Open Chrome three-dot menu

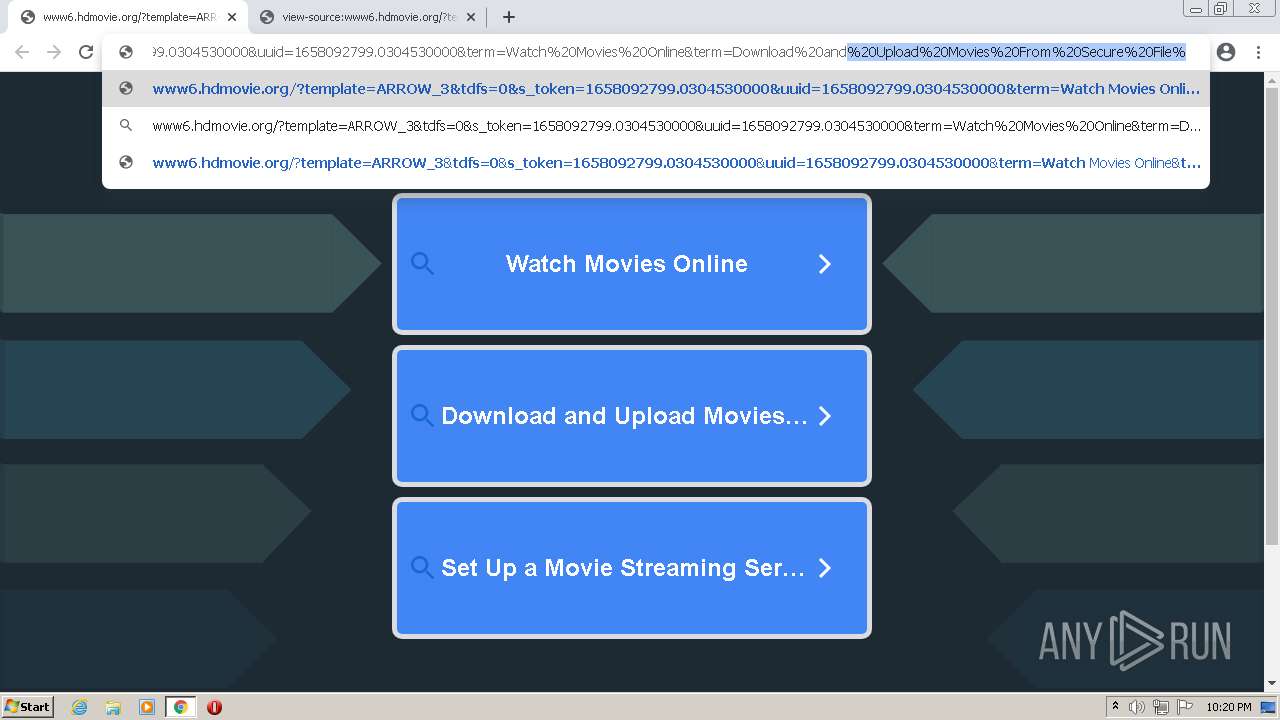click(1258, 52)
